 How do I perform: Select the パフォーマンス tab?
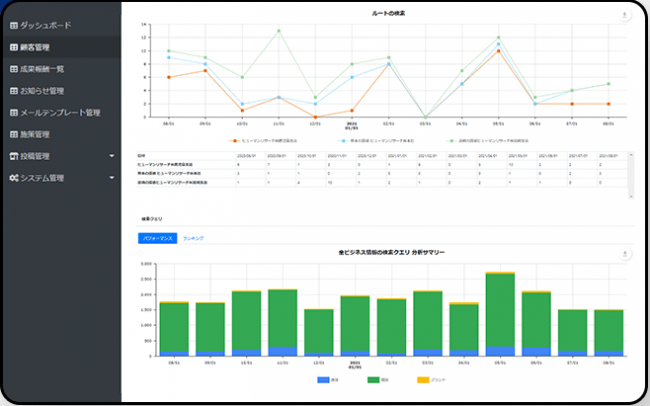coord(158,238)
